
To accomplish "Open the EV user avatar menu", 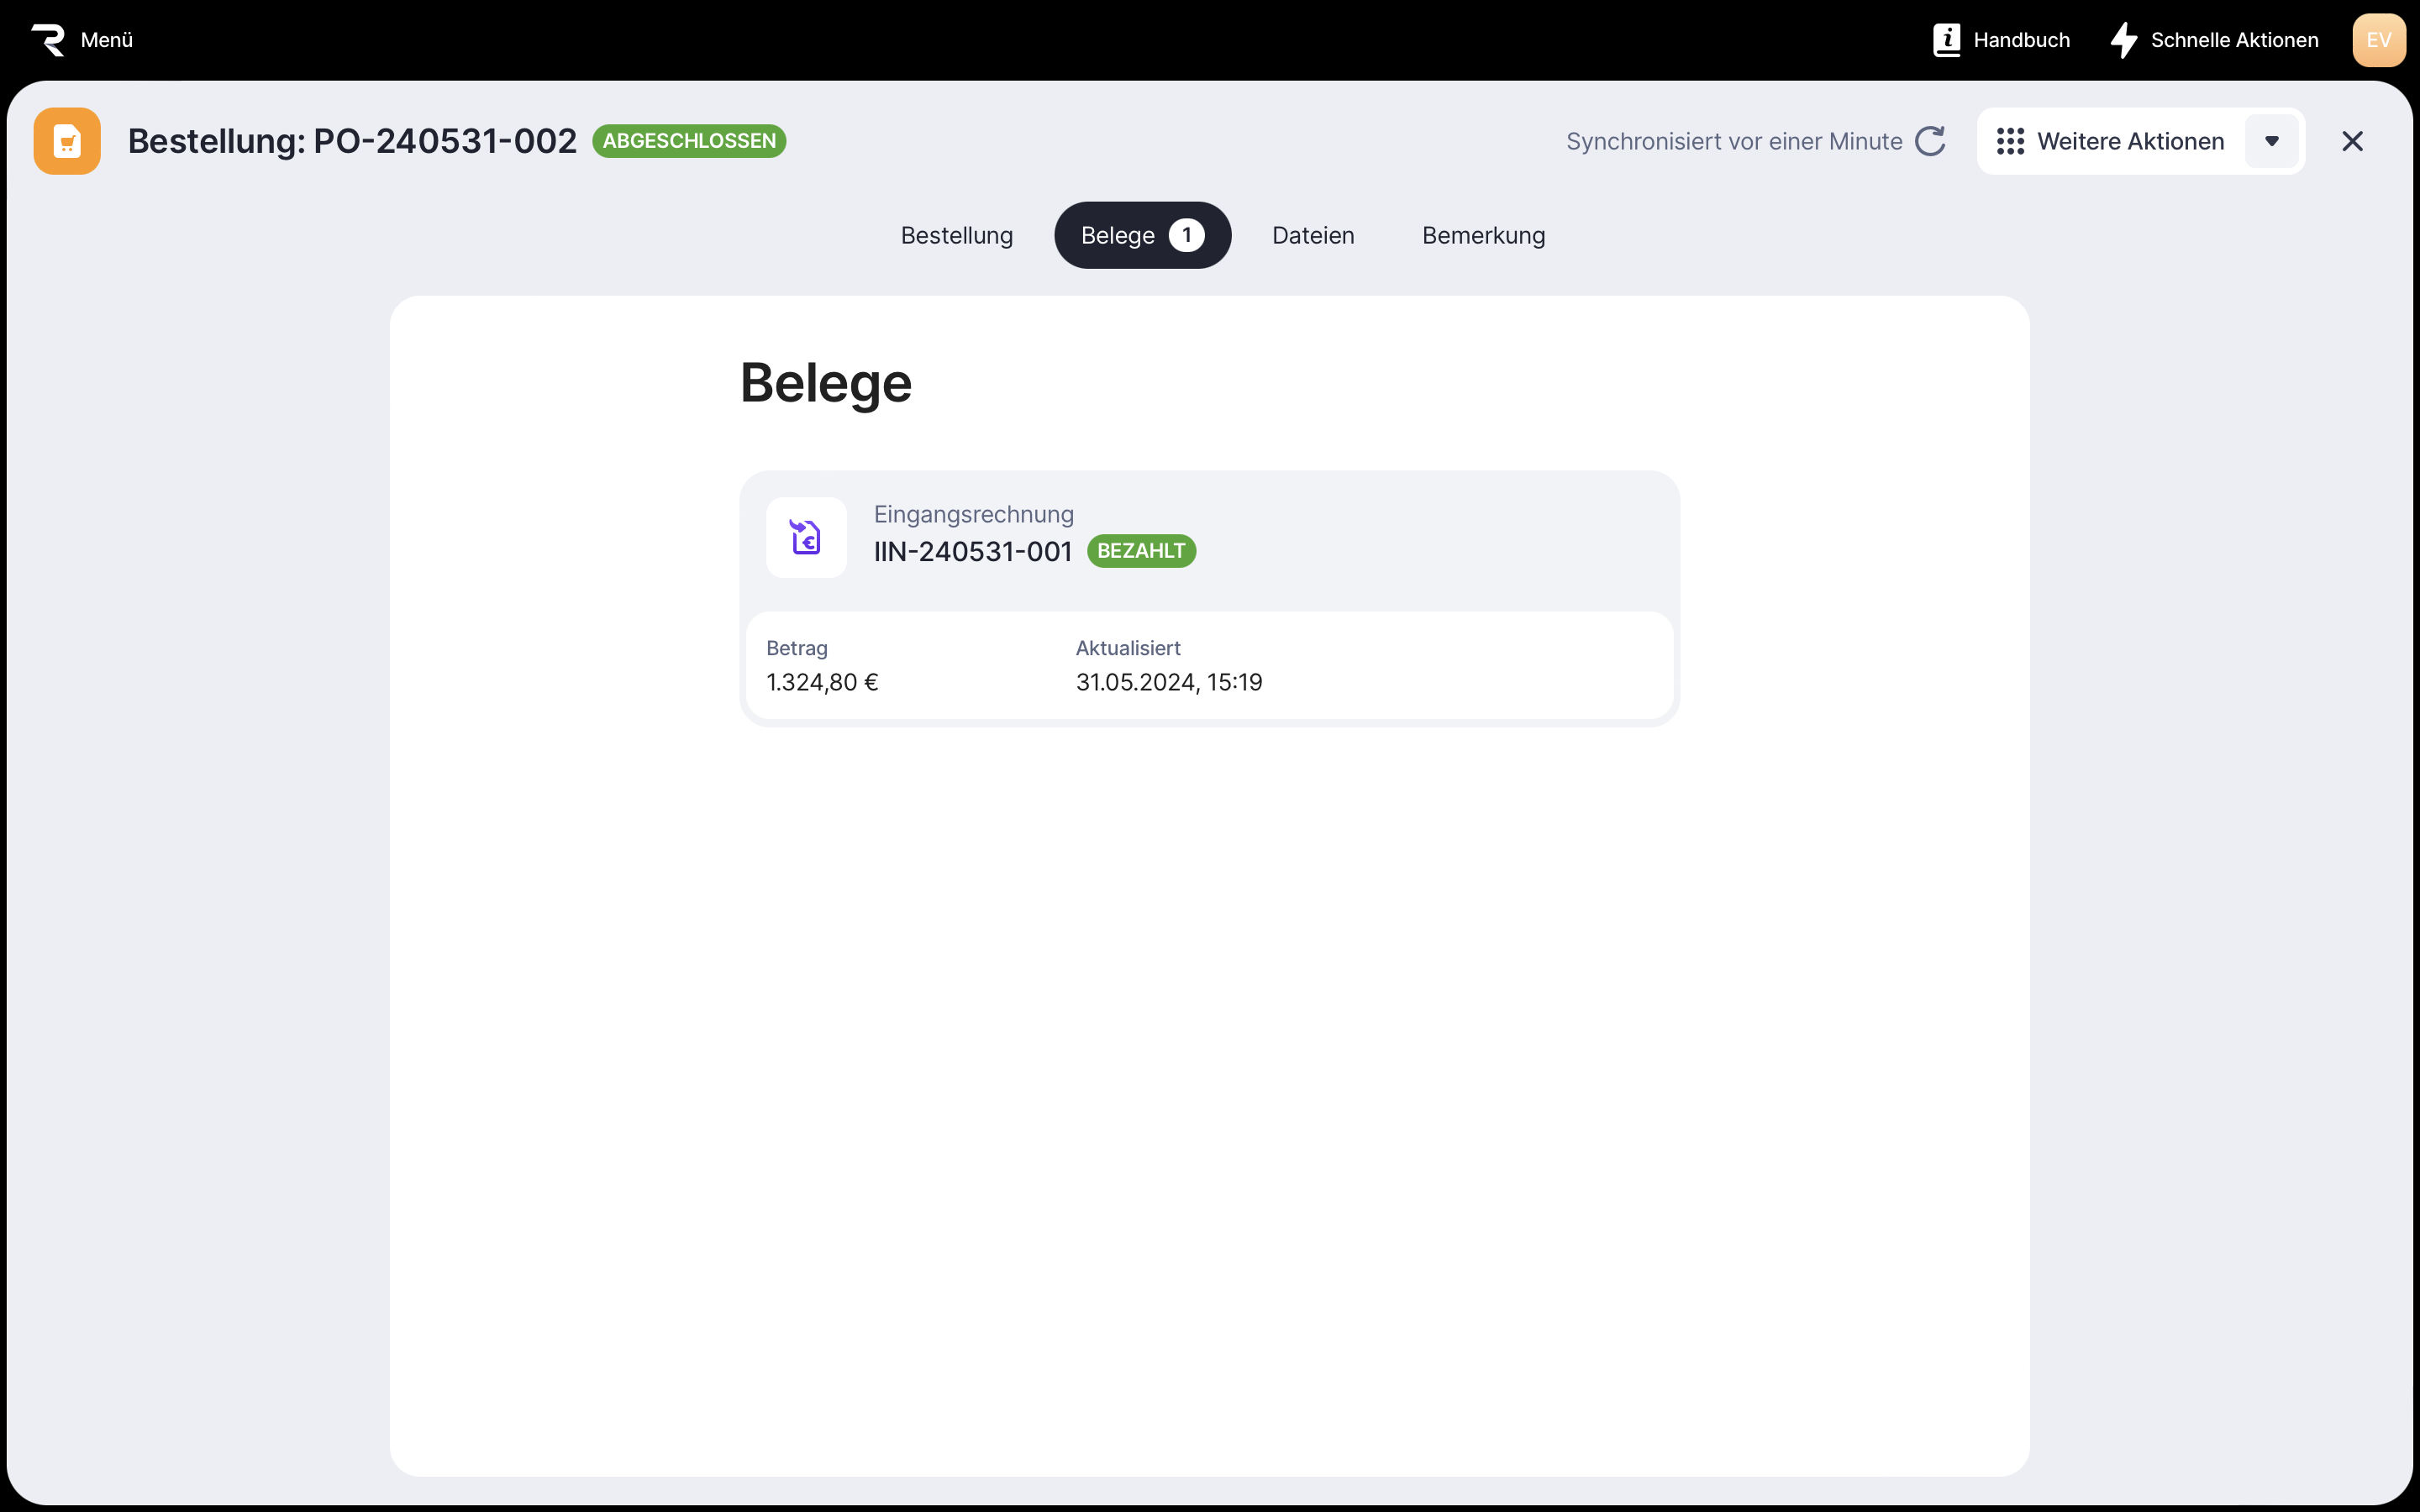I will 2378,40.
